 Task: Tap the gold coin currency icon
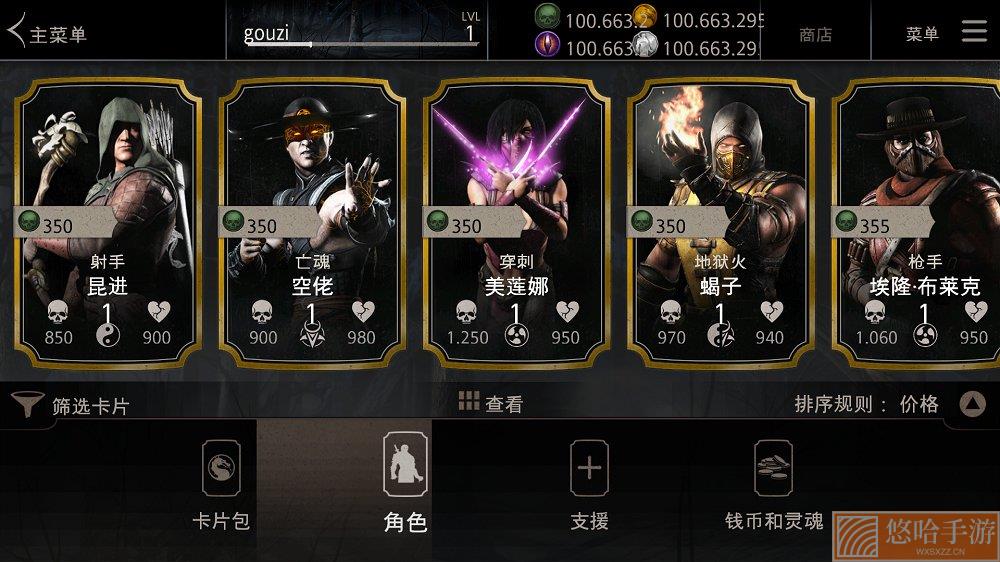click(x=645, y=16)
